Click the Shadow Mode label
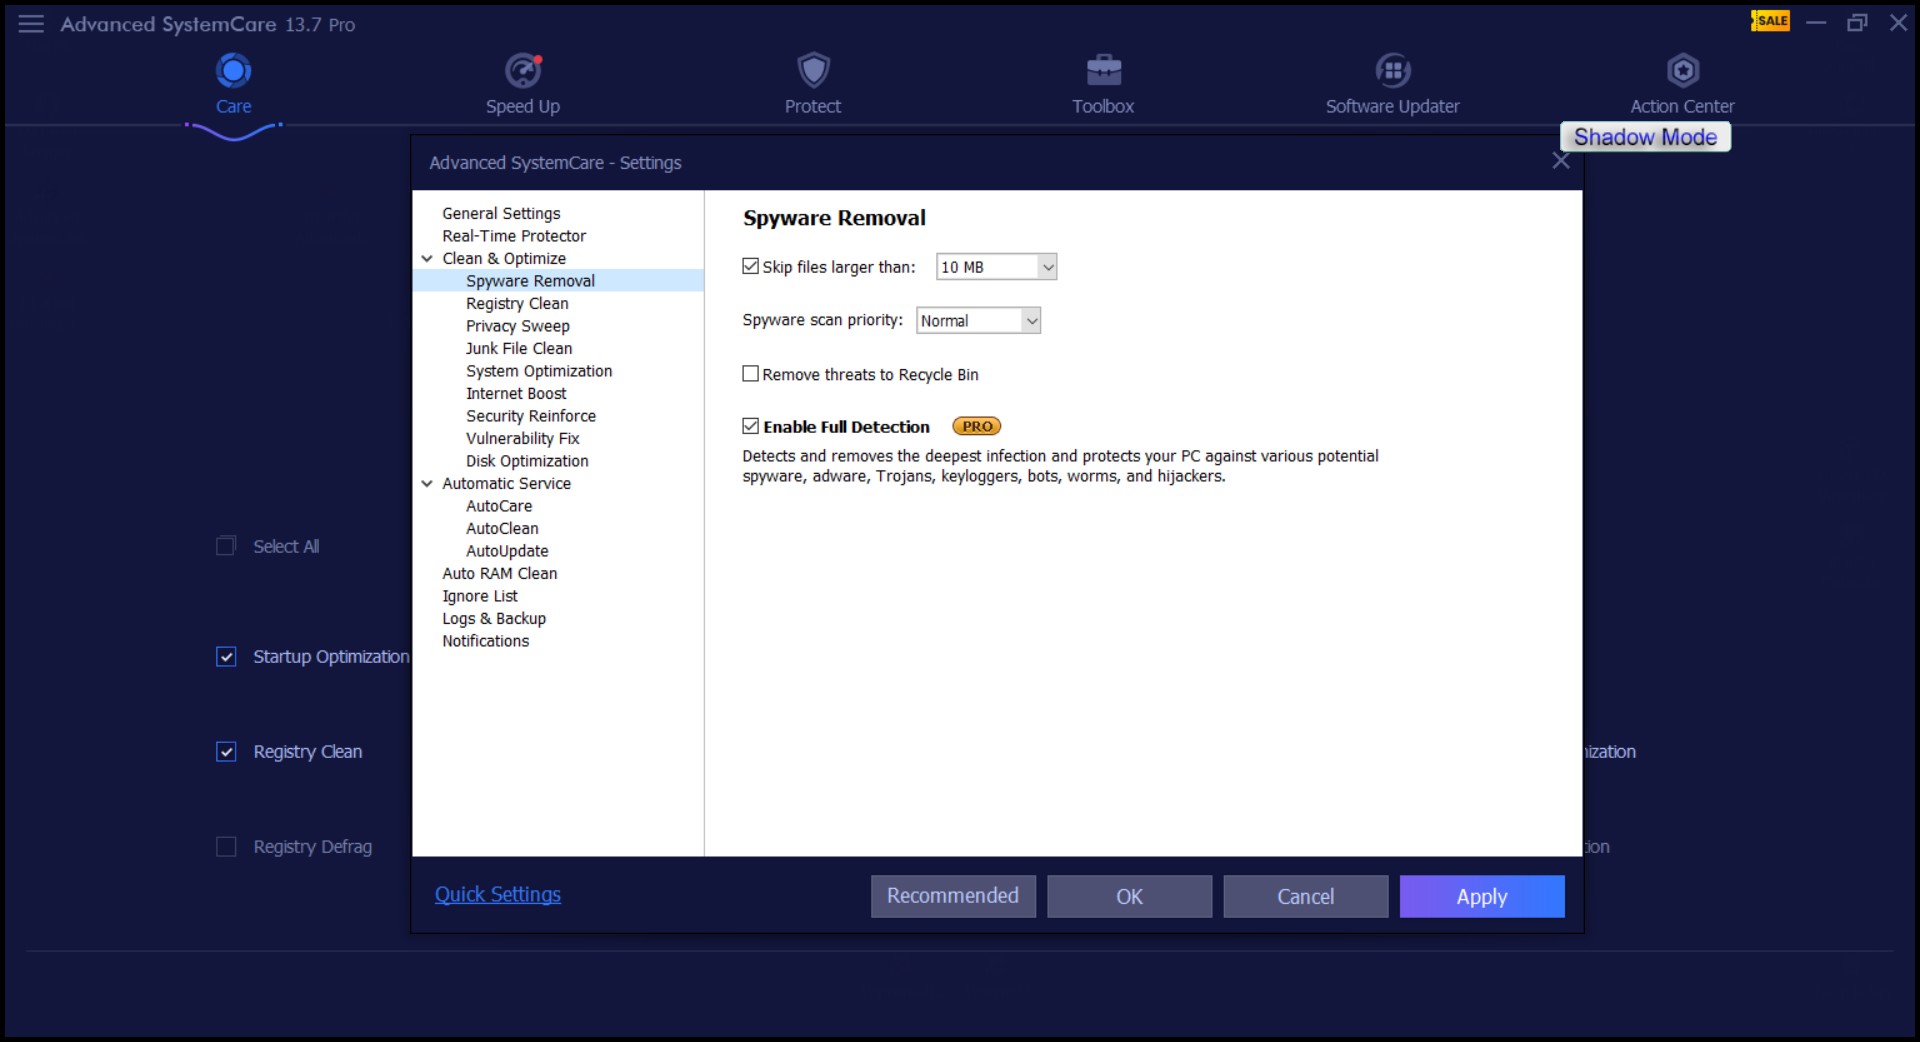 click(x=1645, y=137)
